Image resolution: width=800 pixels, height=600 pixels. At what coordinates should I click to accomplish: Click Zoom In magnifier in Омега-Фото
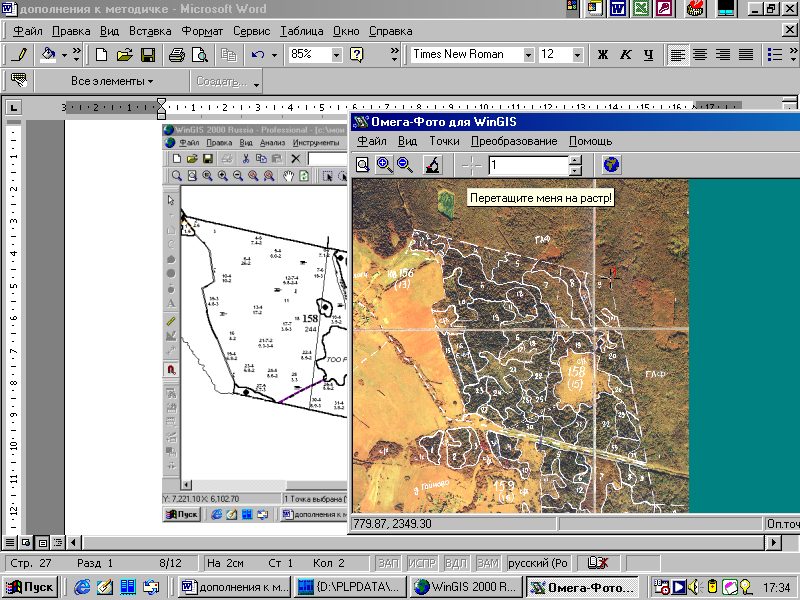click(384, 165)
